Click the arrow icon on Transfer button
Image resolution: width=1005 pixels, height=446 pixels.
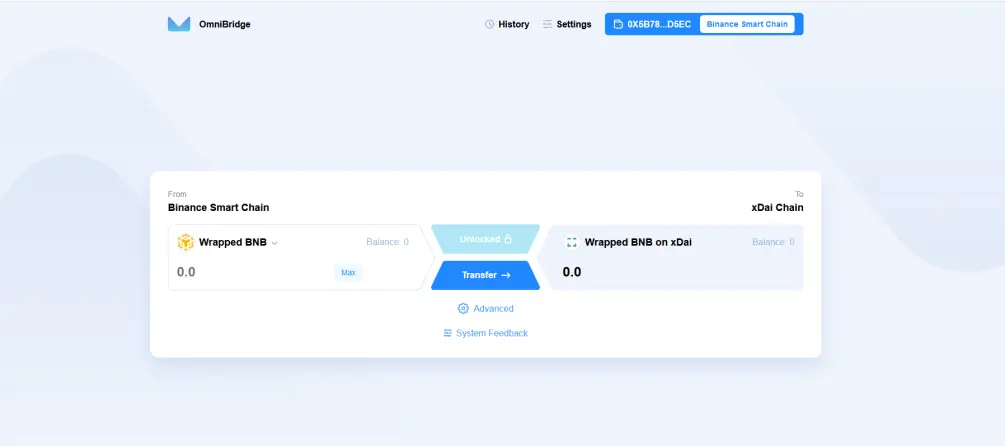(x=506, y=275)
